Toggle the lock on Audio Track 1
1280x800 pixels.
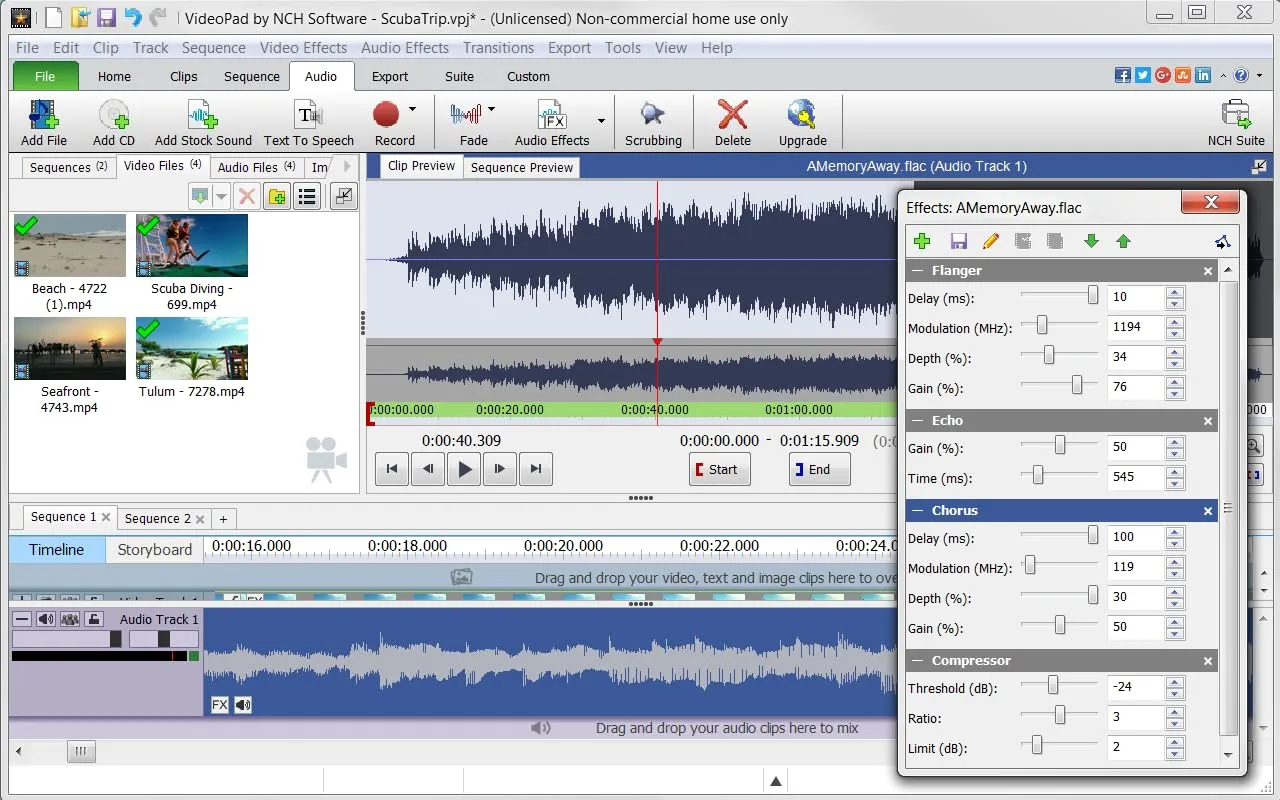click(x=93, y=619)
